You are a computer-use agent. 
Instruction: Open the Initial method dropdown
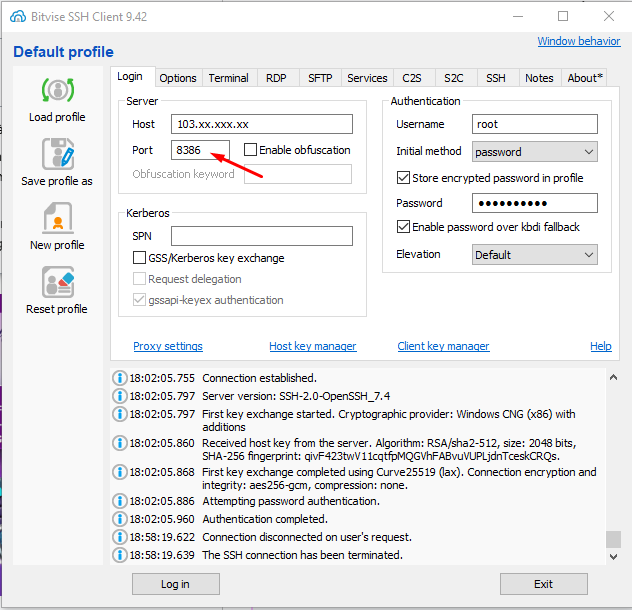coord(534,152)
